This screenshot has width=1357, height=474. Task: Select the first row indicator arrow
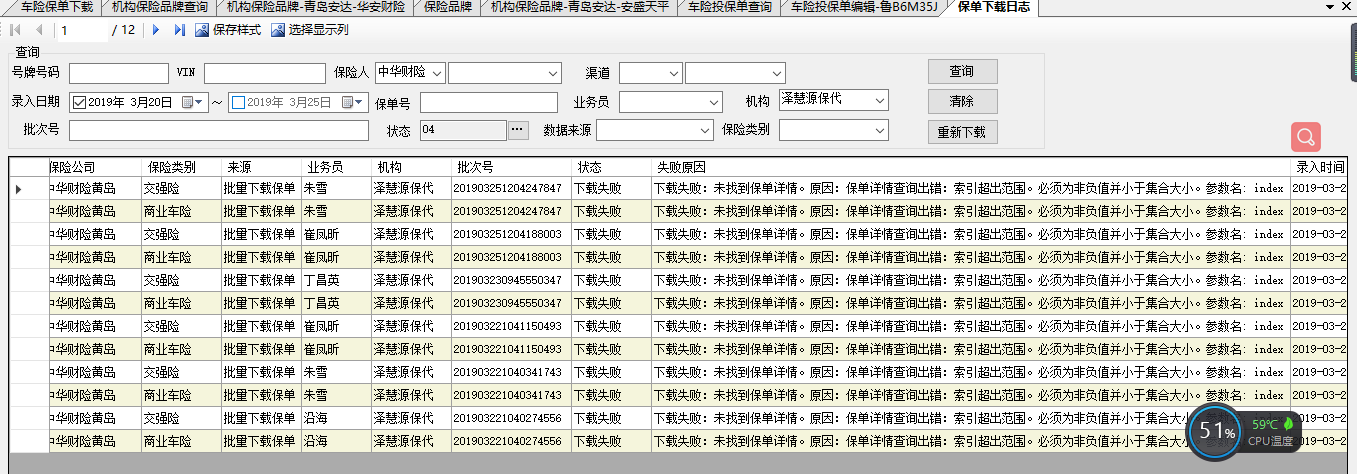pos(18,188)
